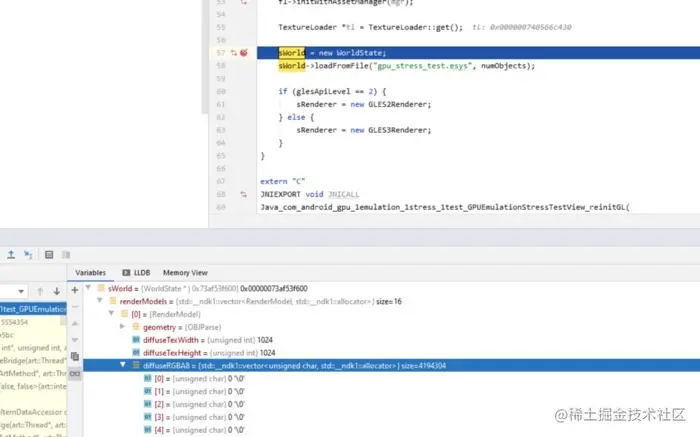700x437 pixels.
Task: Click the gutter navigation icon on line 68
Action: tap(243, 194)
